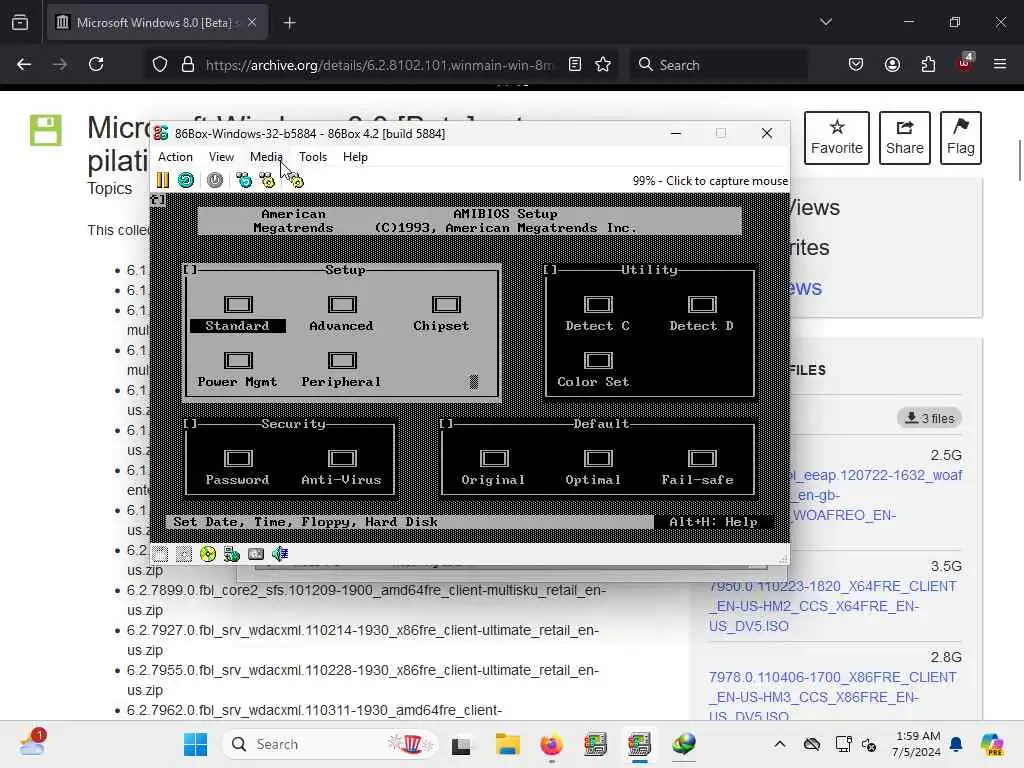The width and height of the screenshot is (1024, 768).
Task: Open the 7978.0 X86FRE CLIENT ISO link
Action: click(x=833, y=697)
